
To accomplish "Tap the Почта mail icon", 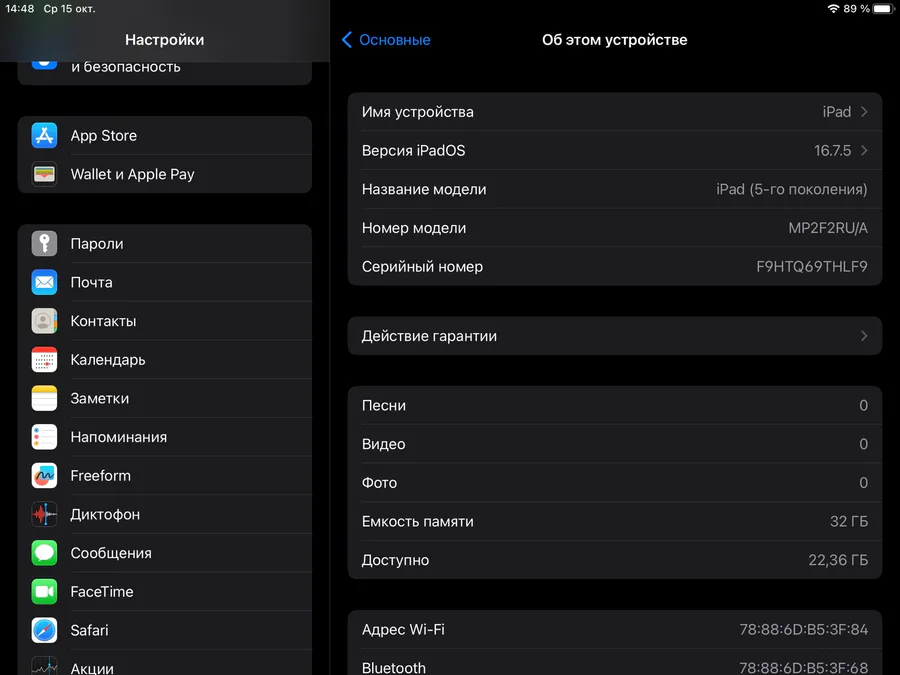I will (44, 282).
